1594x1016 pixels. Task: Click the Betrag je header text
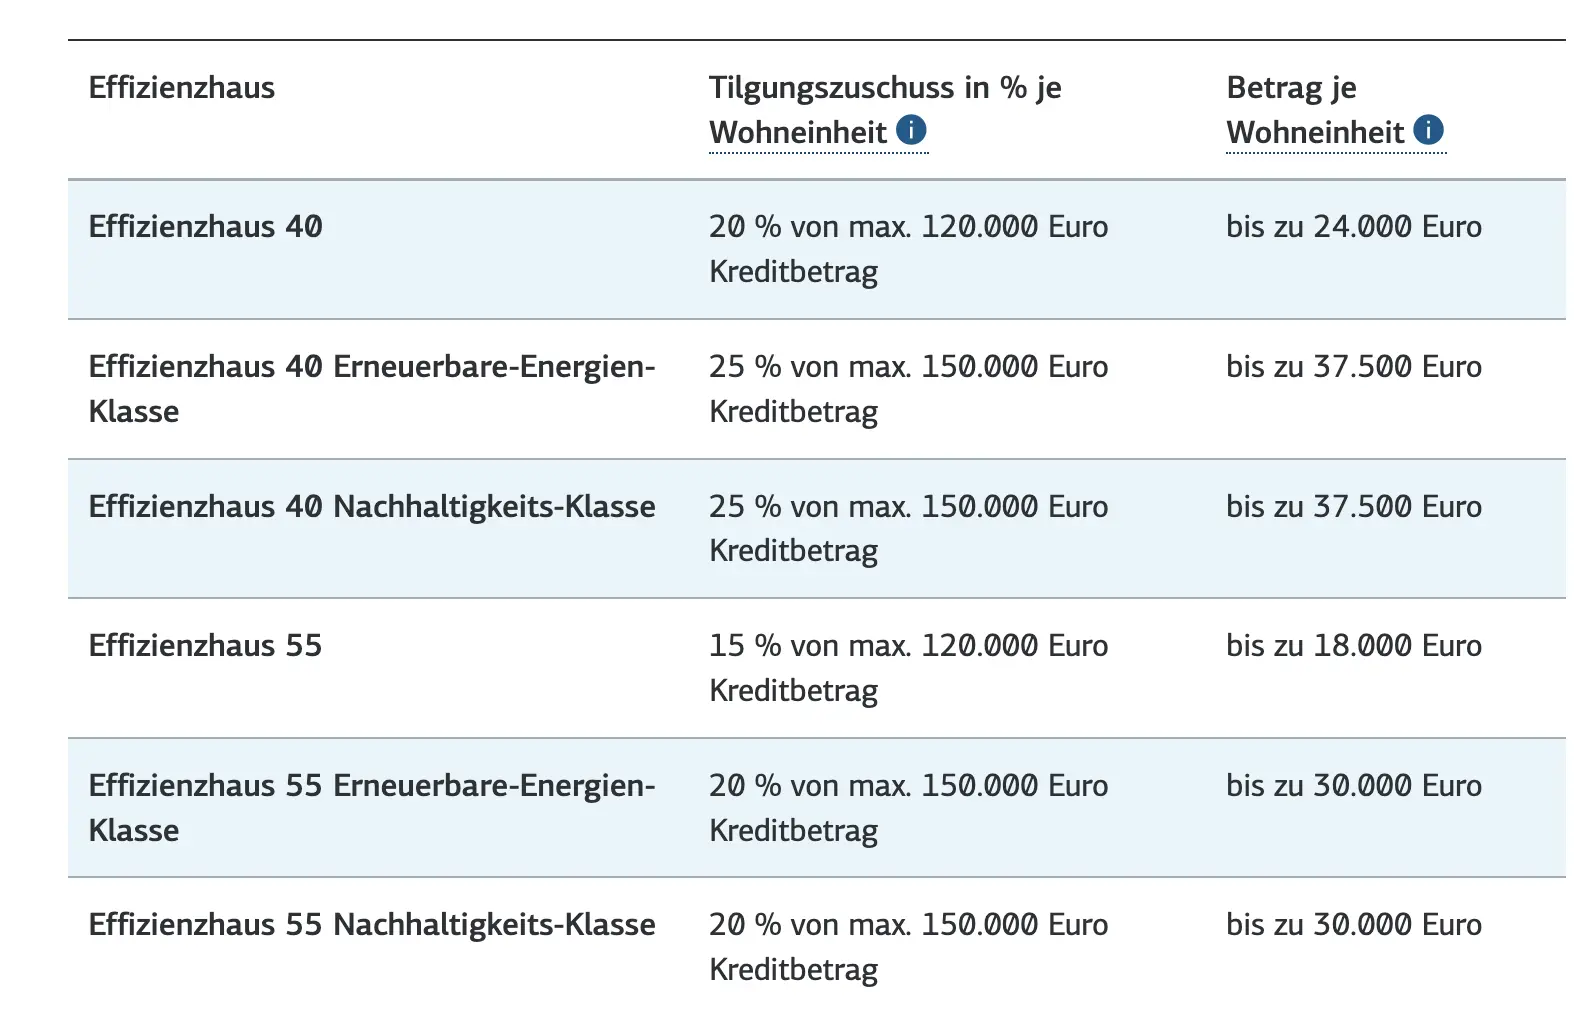1291,88
